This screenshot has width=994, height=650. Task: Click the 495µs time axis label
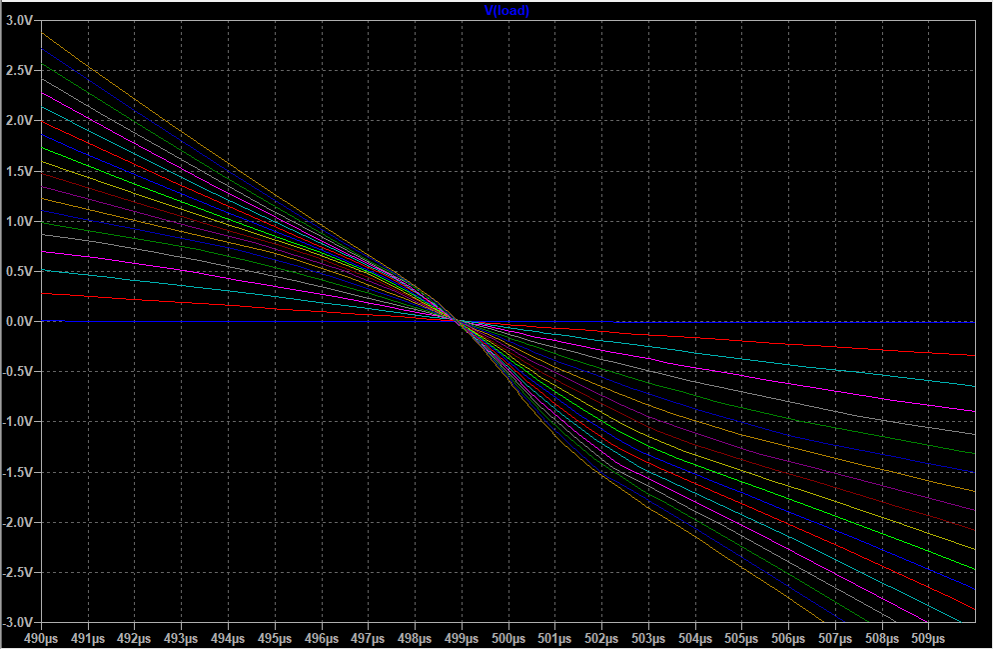coord(274,639)
